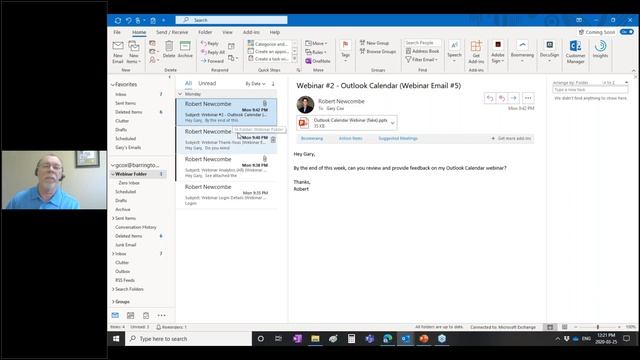Click the main Search box
The height and width of the screenshot is (360, 640).
(231, 20)
